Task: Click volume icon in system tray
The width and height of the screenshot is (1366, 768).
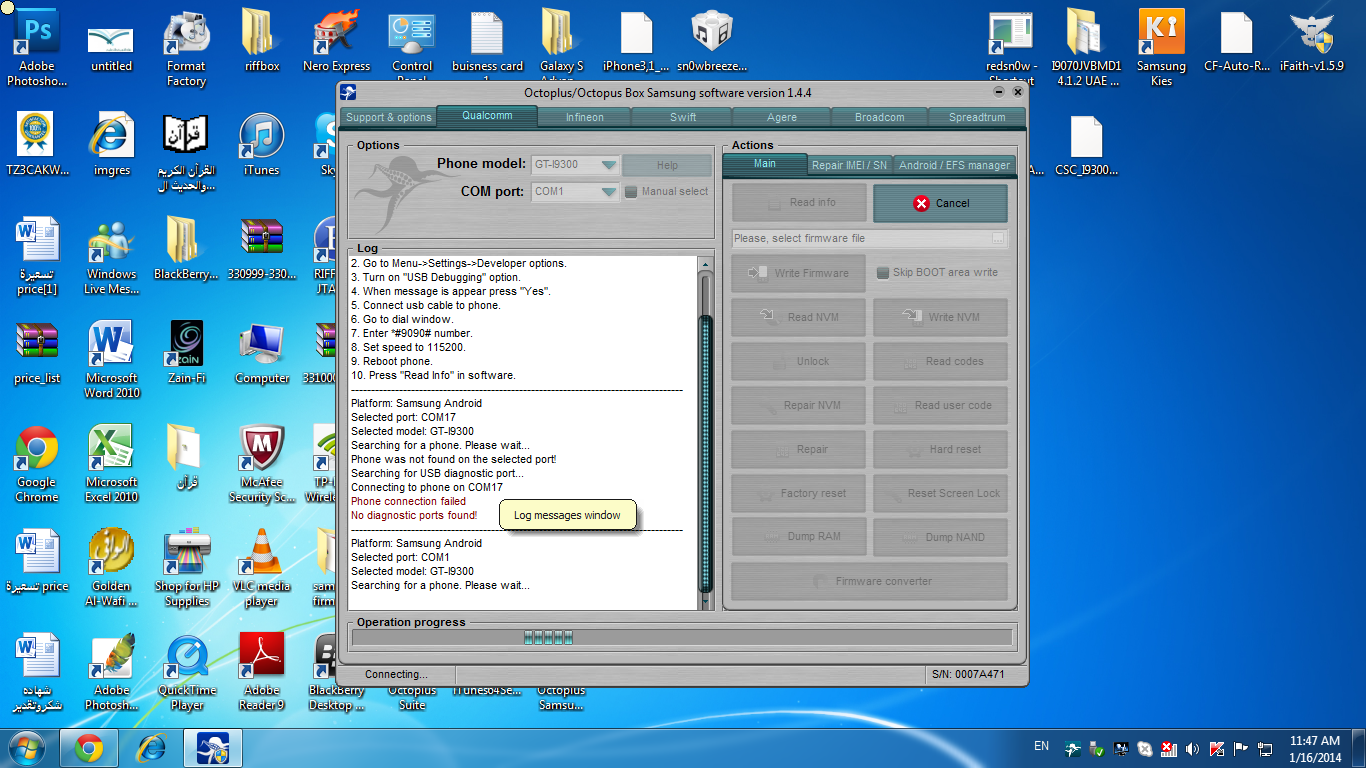Action: [x=1191, y=748]
